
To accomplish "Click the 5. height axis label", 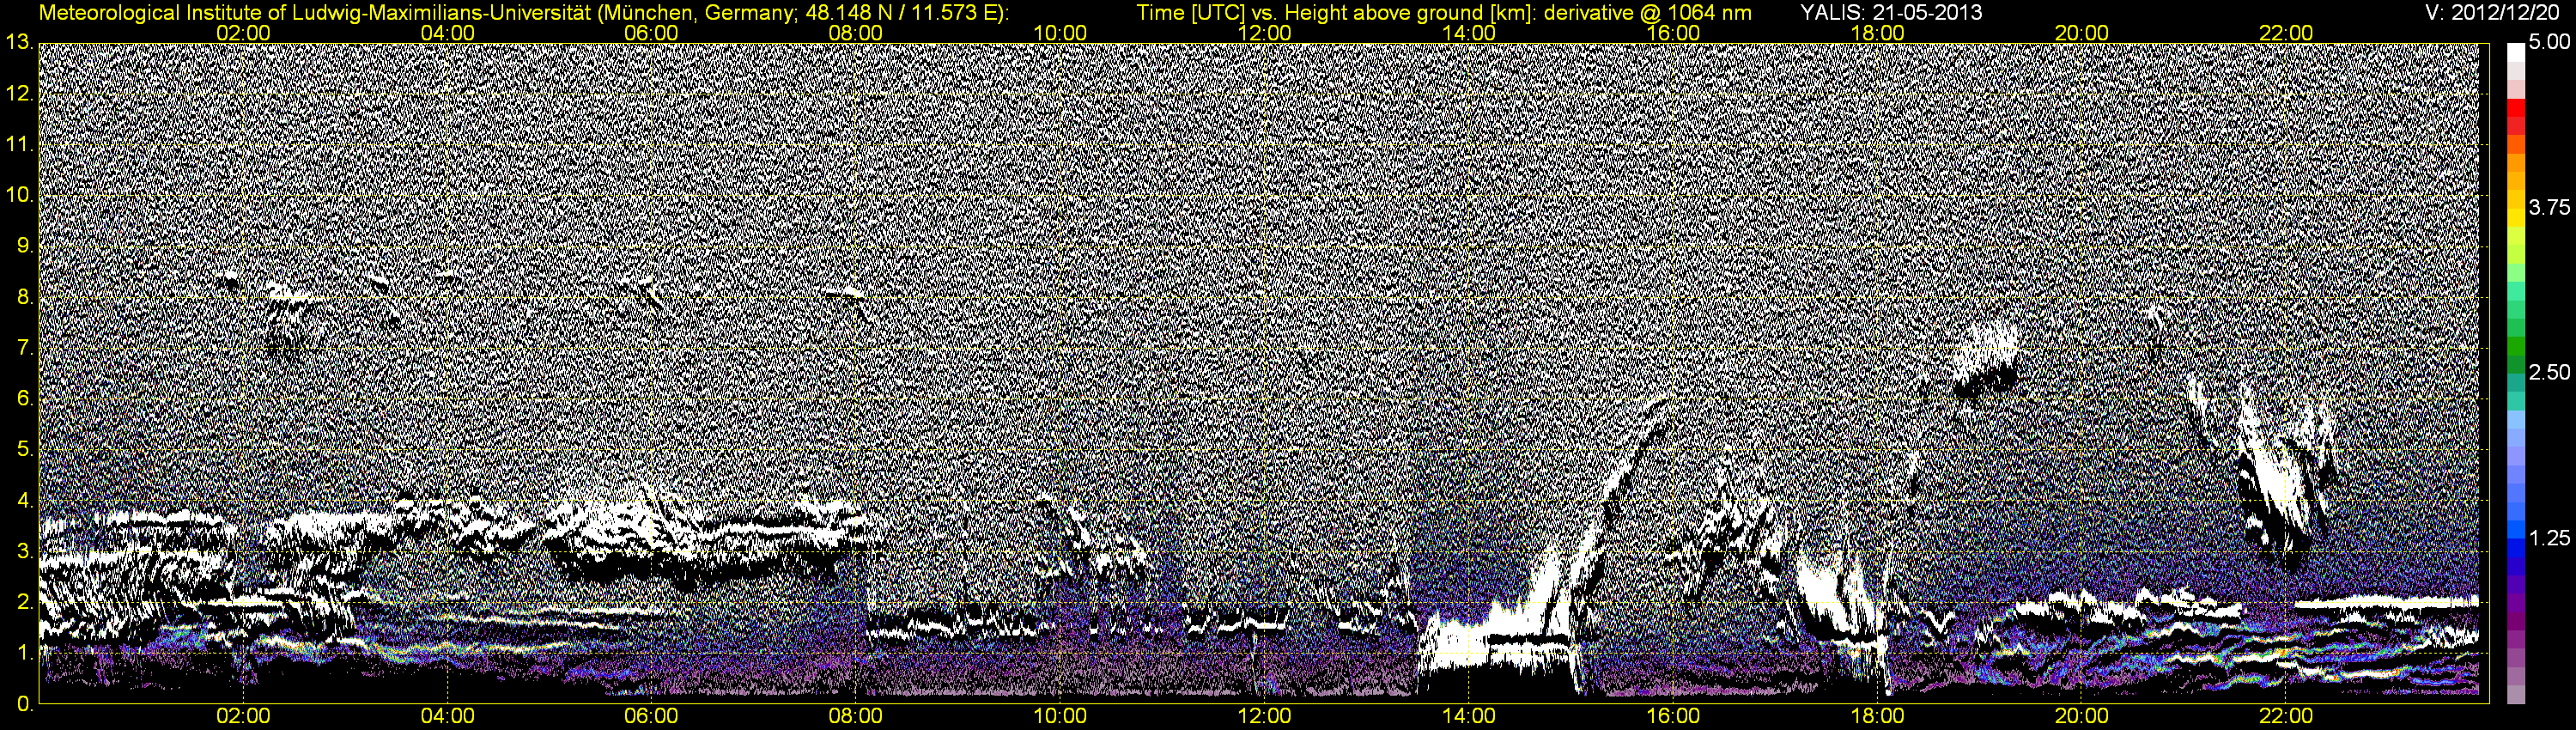I will 25,450.
